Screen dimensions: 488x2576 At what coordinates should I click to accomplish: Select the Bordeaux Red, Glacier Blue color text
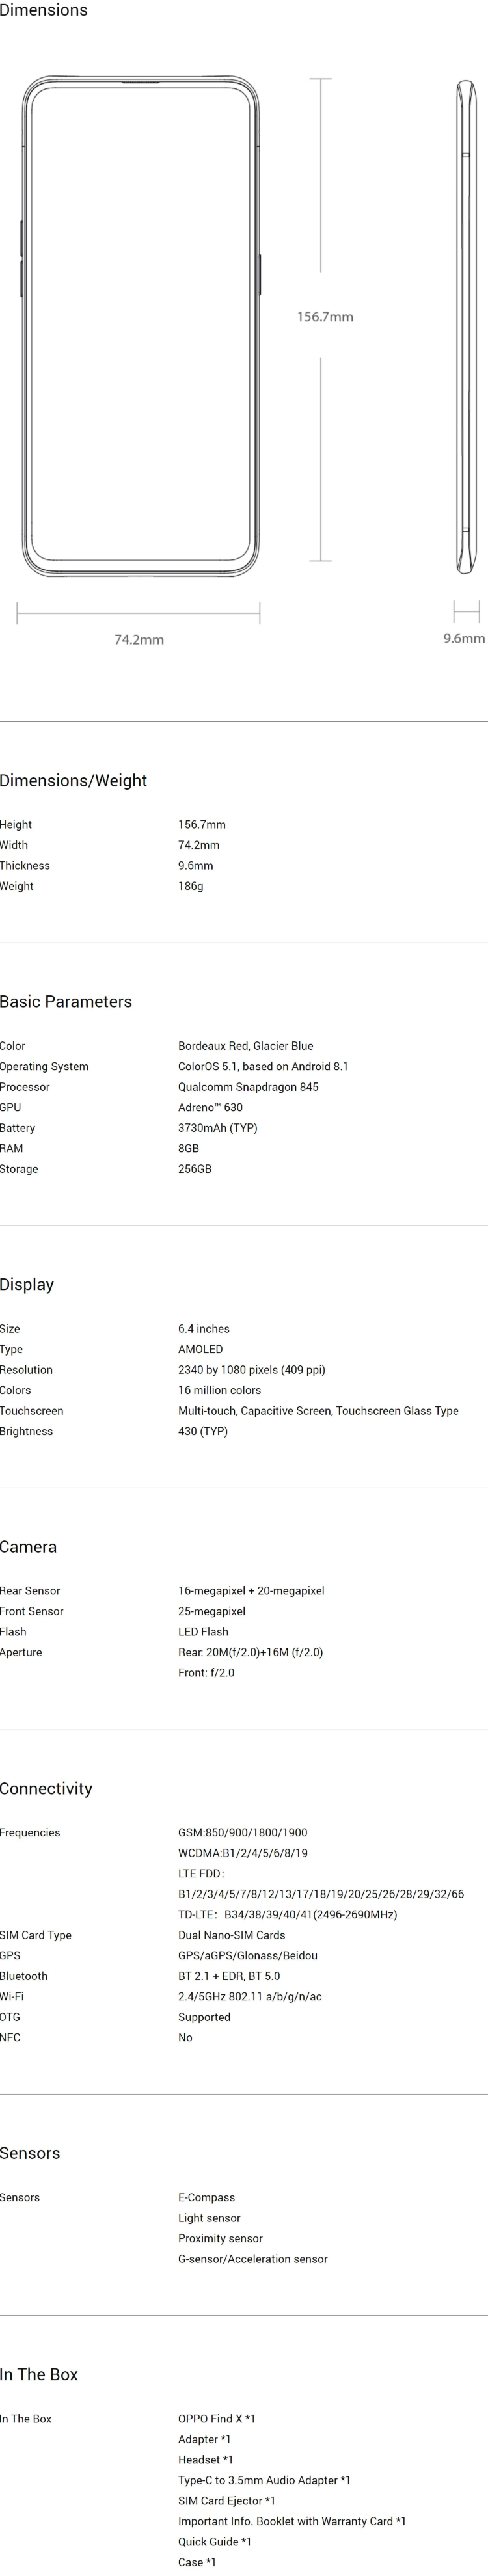pyautogui.click(x=245, y=1046)
